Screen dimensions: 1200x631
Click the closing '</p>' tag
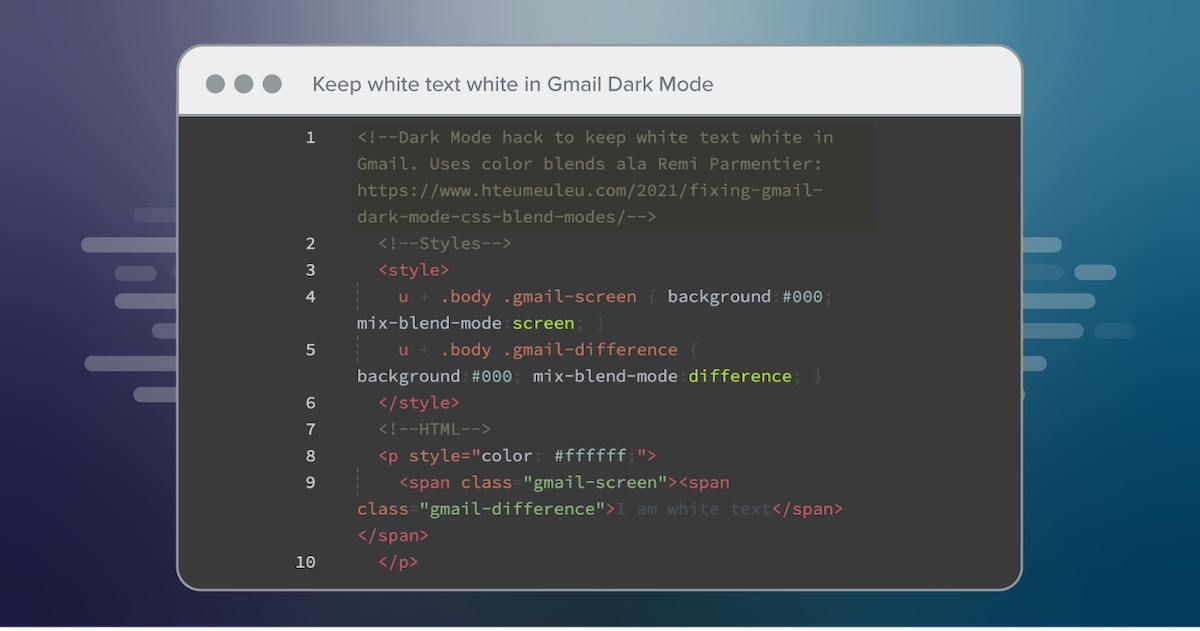[x=398, y=562]
